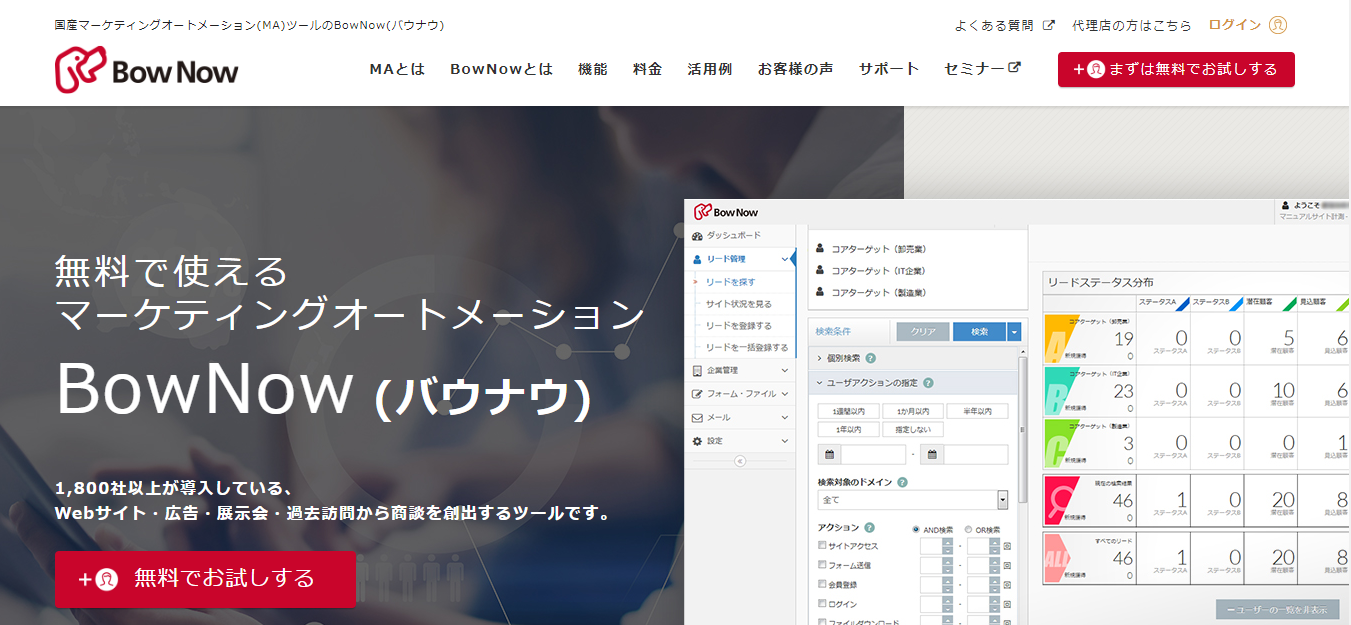Click the person icon beside コアターゲット（IT企業）
This screenshot has height=625, width=1351.
pyautogui.click(x=820, y=270)
